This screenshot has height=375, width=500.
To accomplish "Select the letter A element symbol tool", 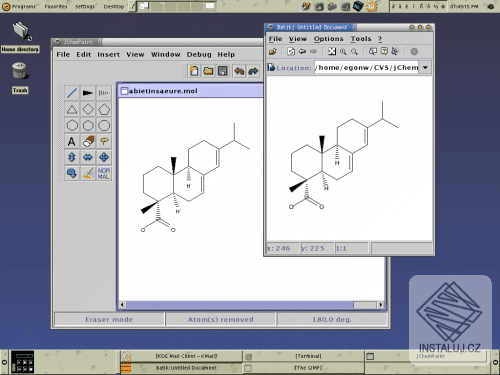I will [72, 141].
